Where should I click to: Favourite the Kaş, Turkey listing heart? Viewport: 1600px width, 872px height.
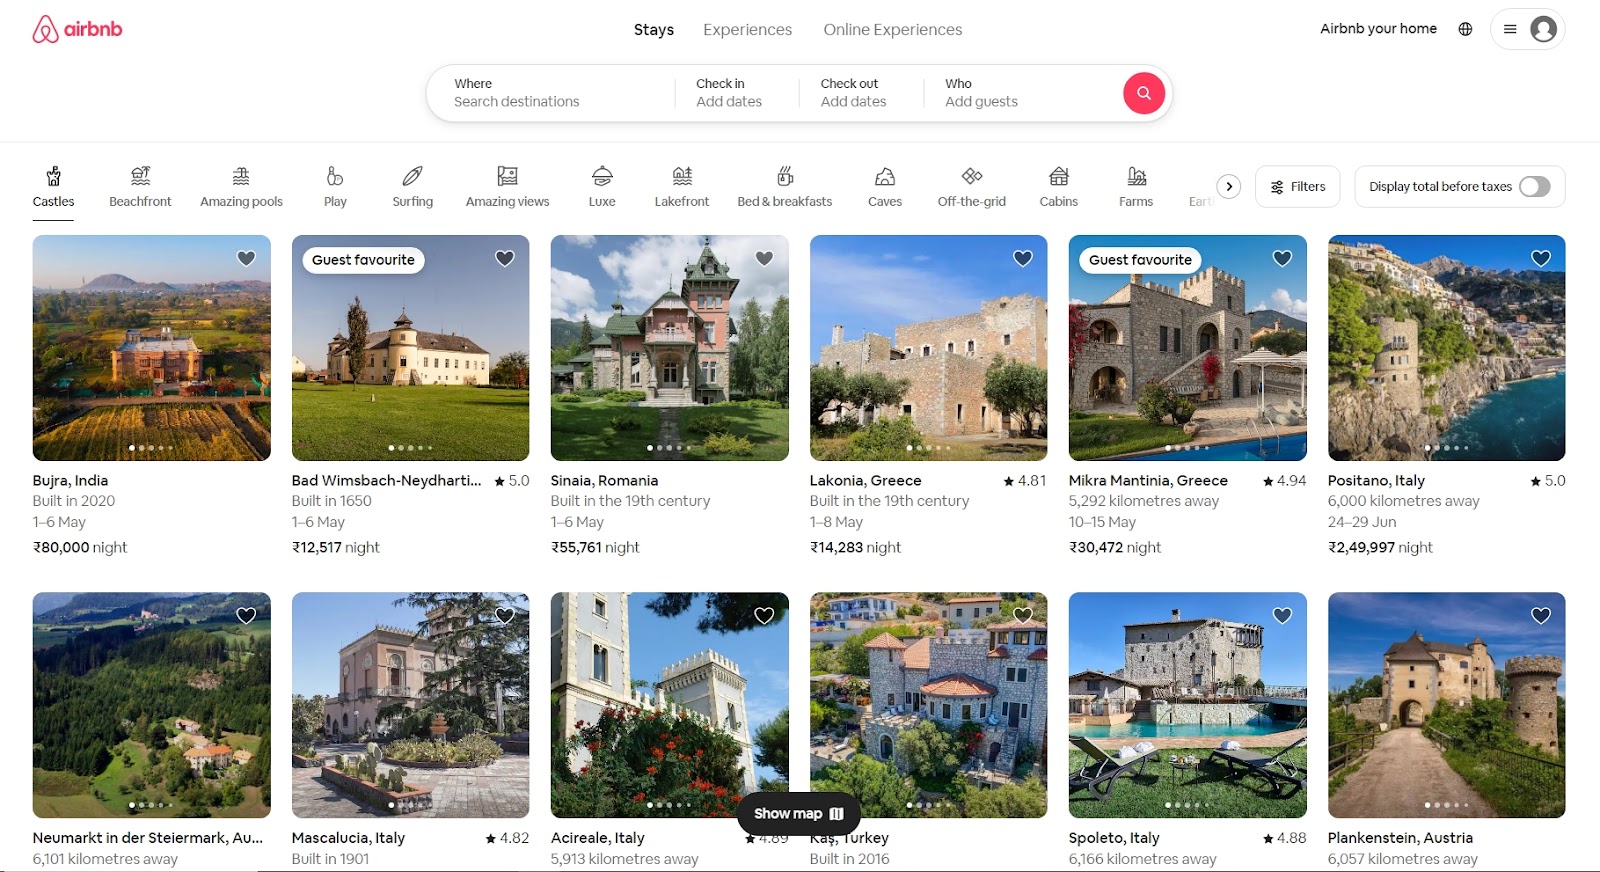click(x=1023, y=616)
